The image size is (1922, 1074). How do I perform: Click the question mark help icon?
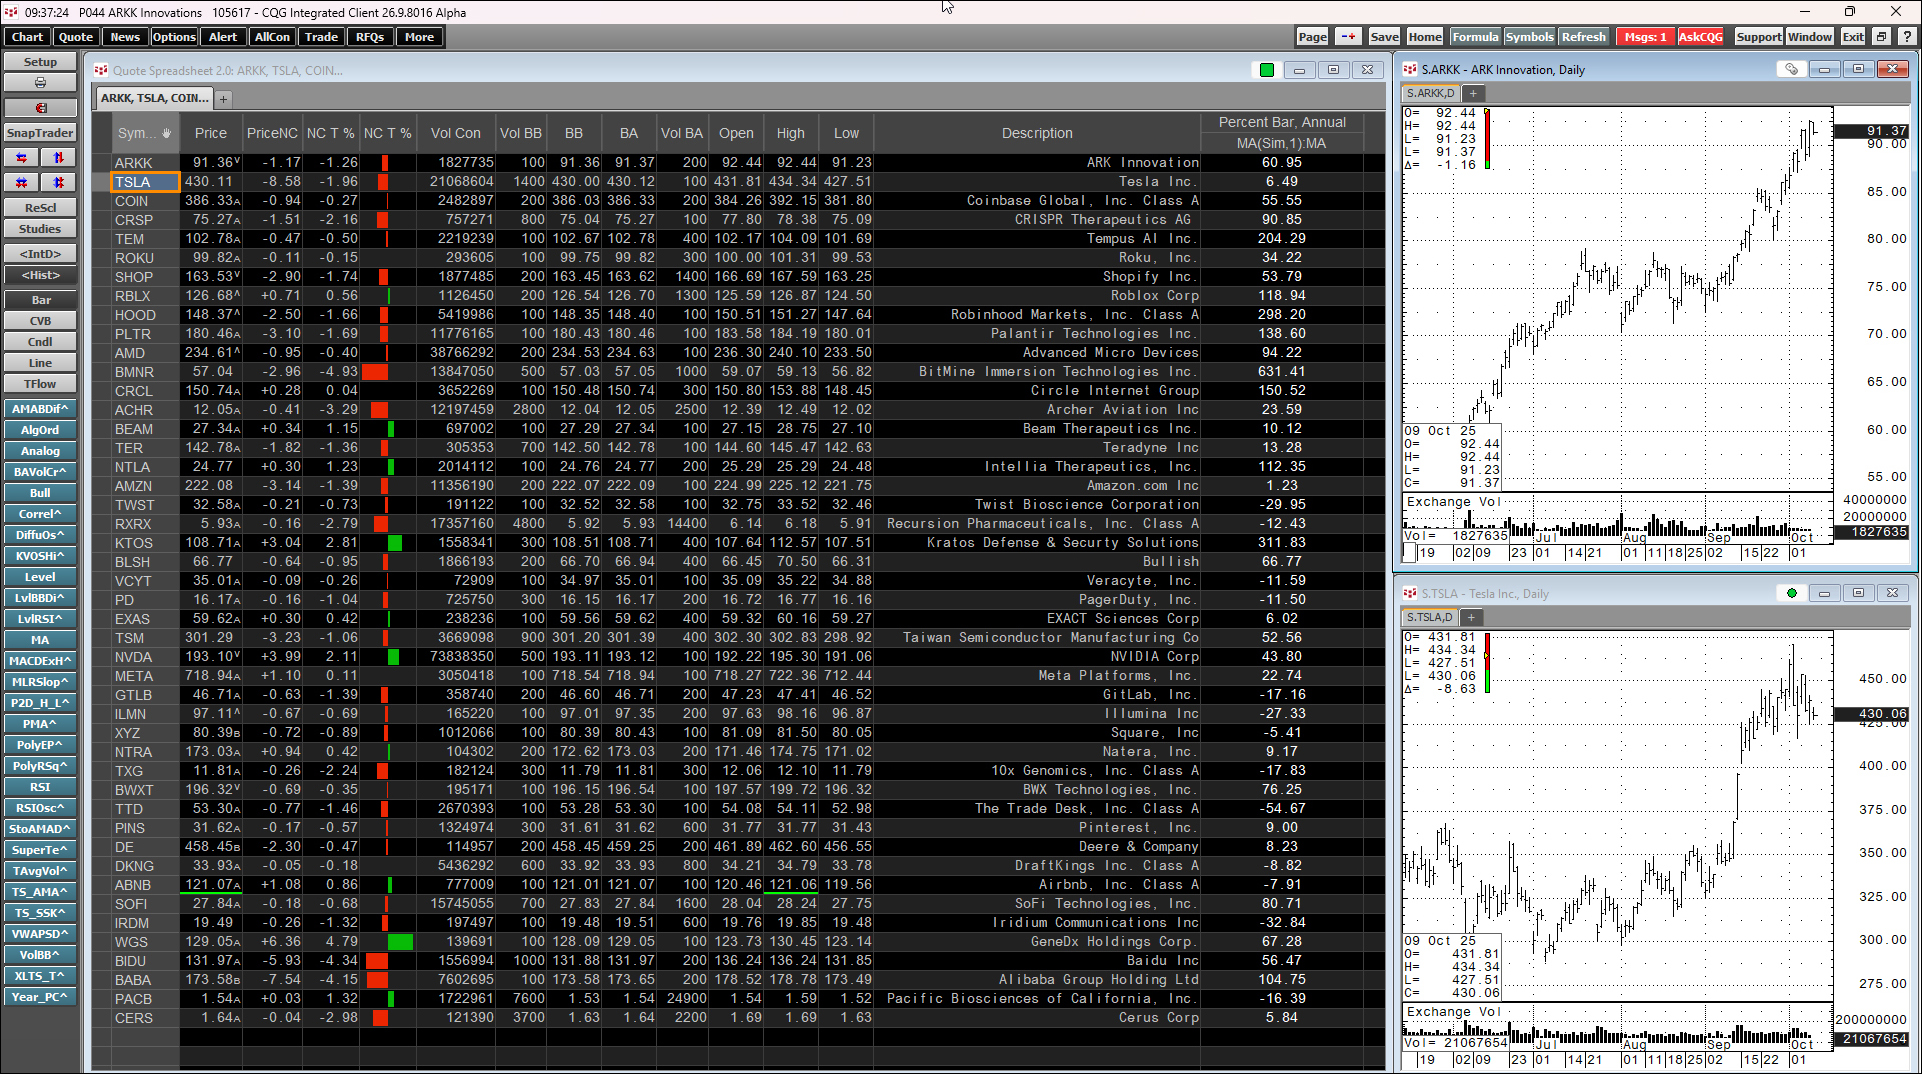pos(1907,37)
